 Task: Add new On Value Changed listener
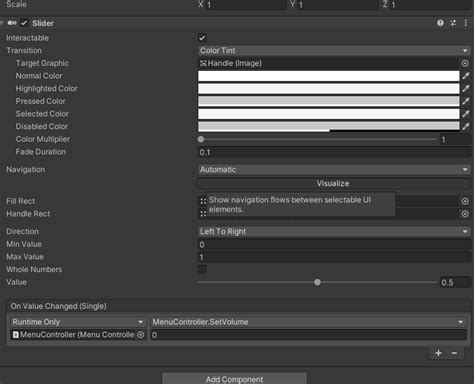click(438, 353)
